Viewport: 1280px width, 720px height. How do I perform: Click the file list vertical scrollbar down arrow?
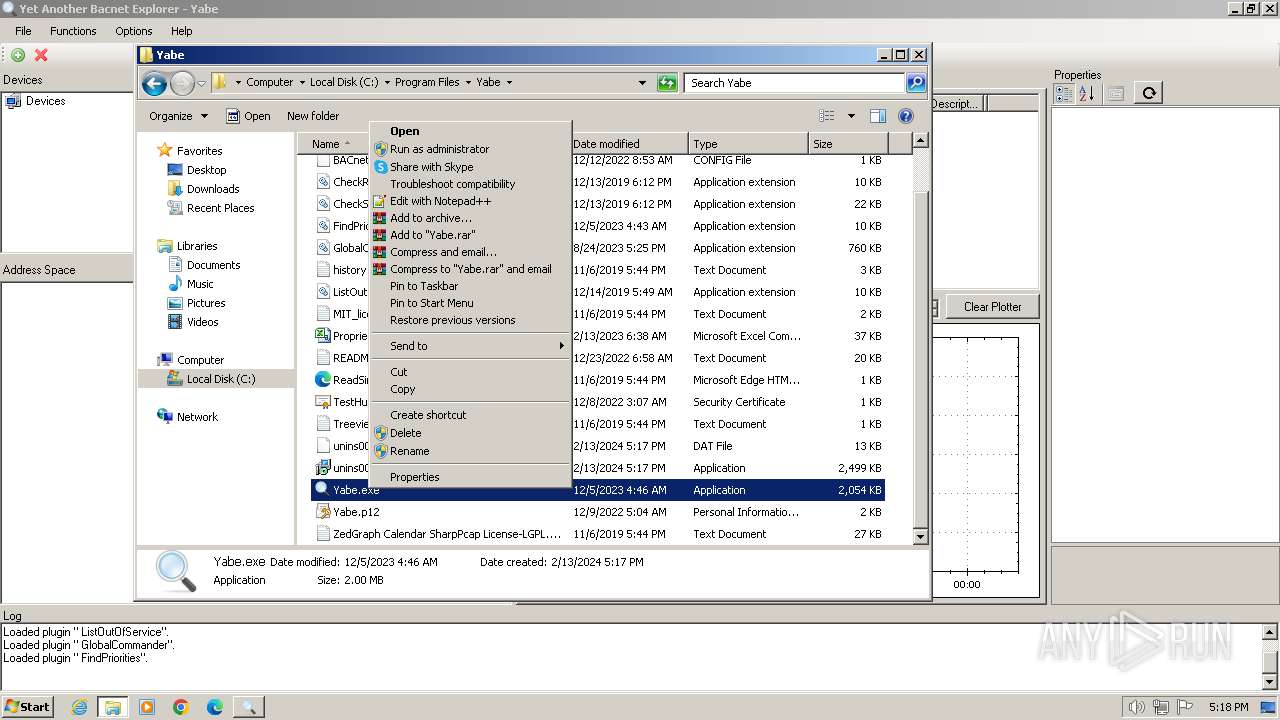(921, 537)
